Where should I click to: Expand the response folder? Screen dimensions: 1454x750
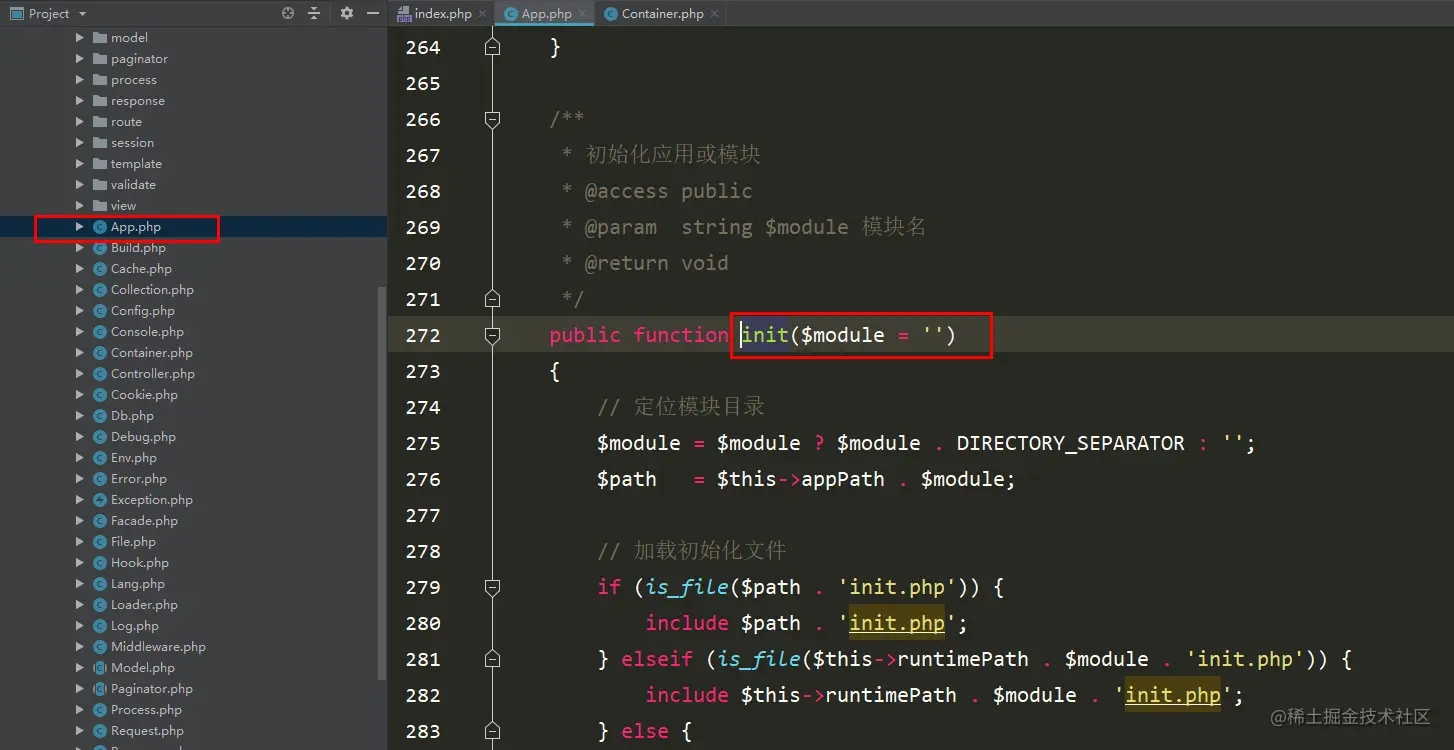80,101
